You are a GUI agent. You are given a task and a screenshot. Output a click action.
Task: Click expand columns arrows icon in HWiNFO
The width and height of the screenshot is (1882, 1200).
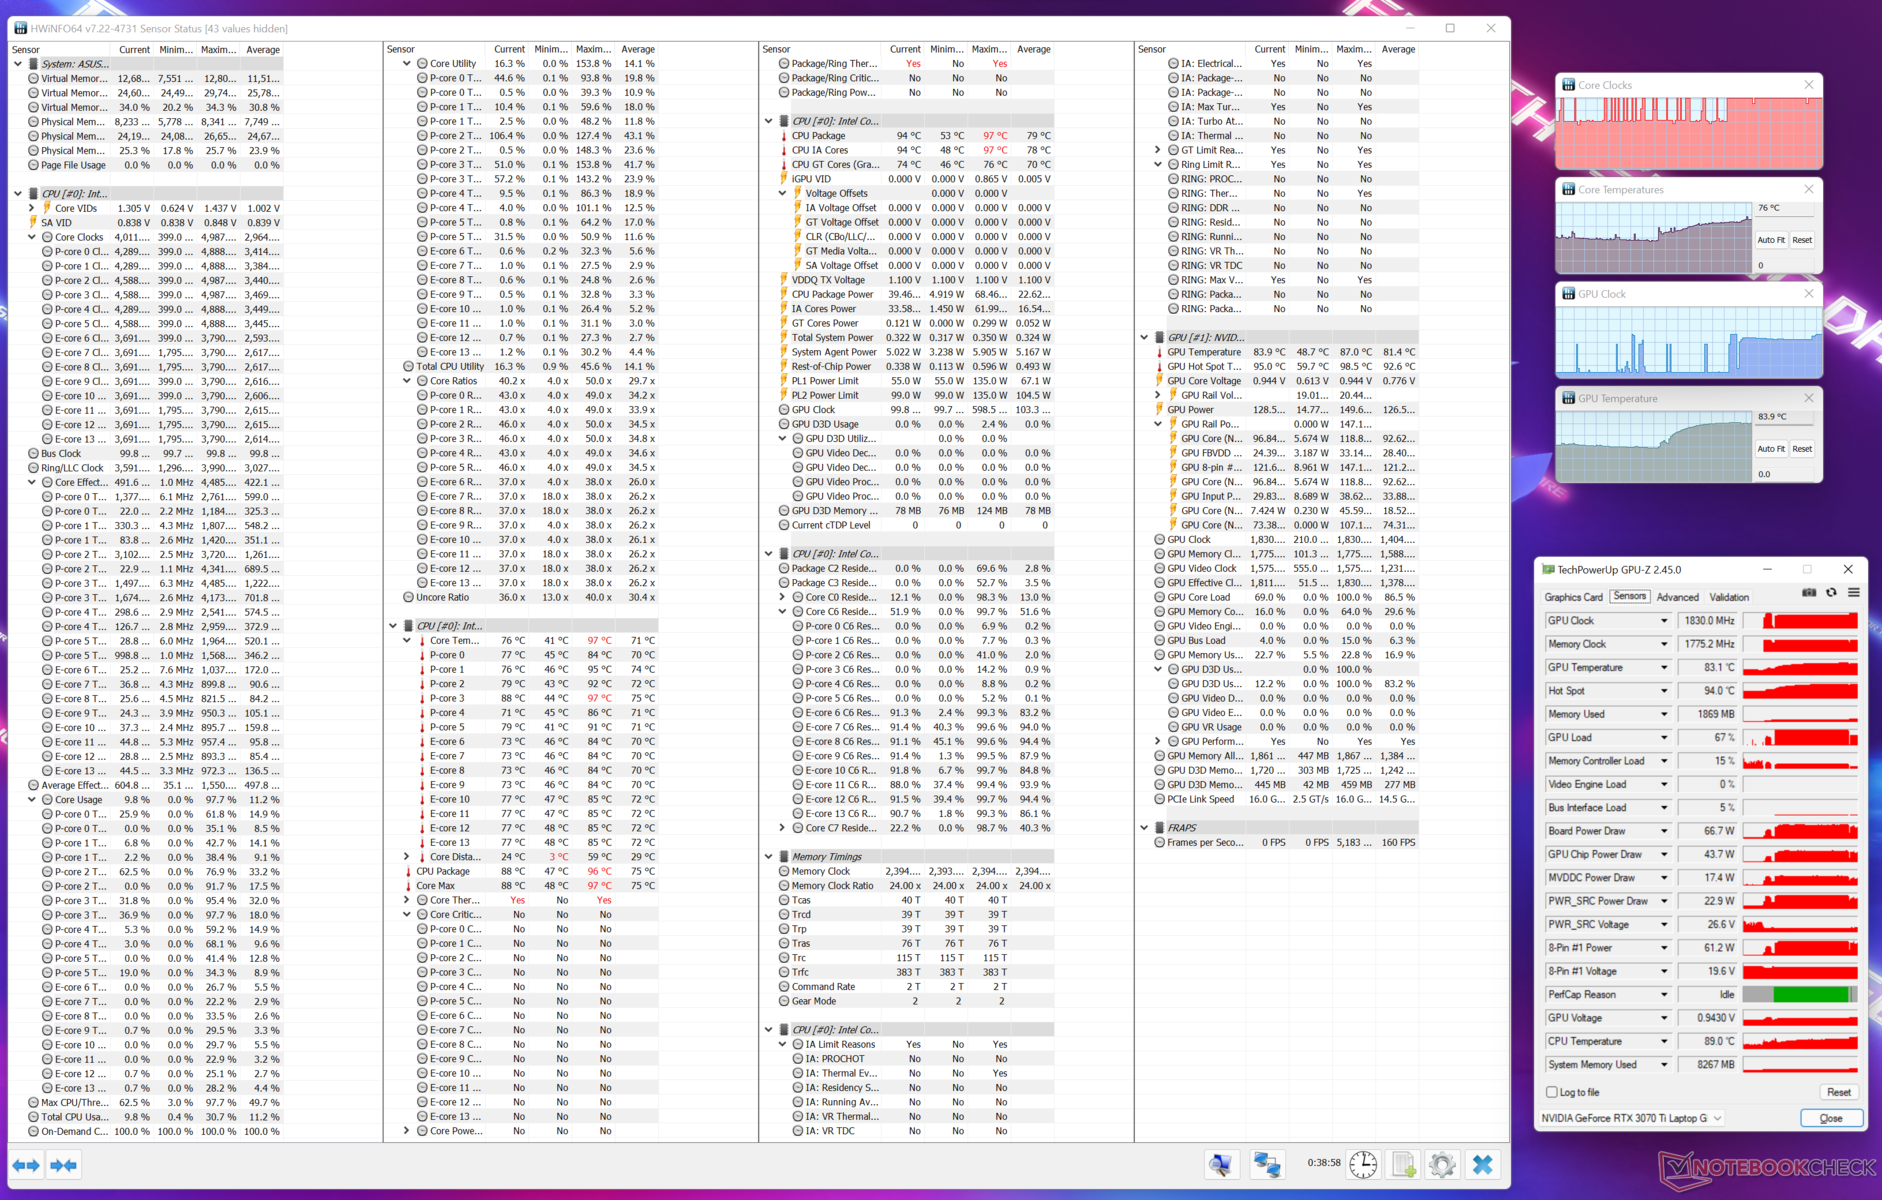[26, 1165]
